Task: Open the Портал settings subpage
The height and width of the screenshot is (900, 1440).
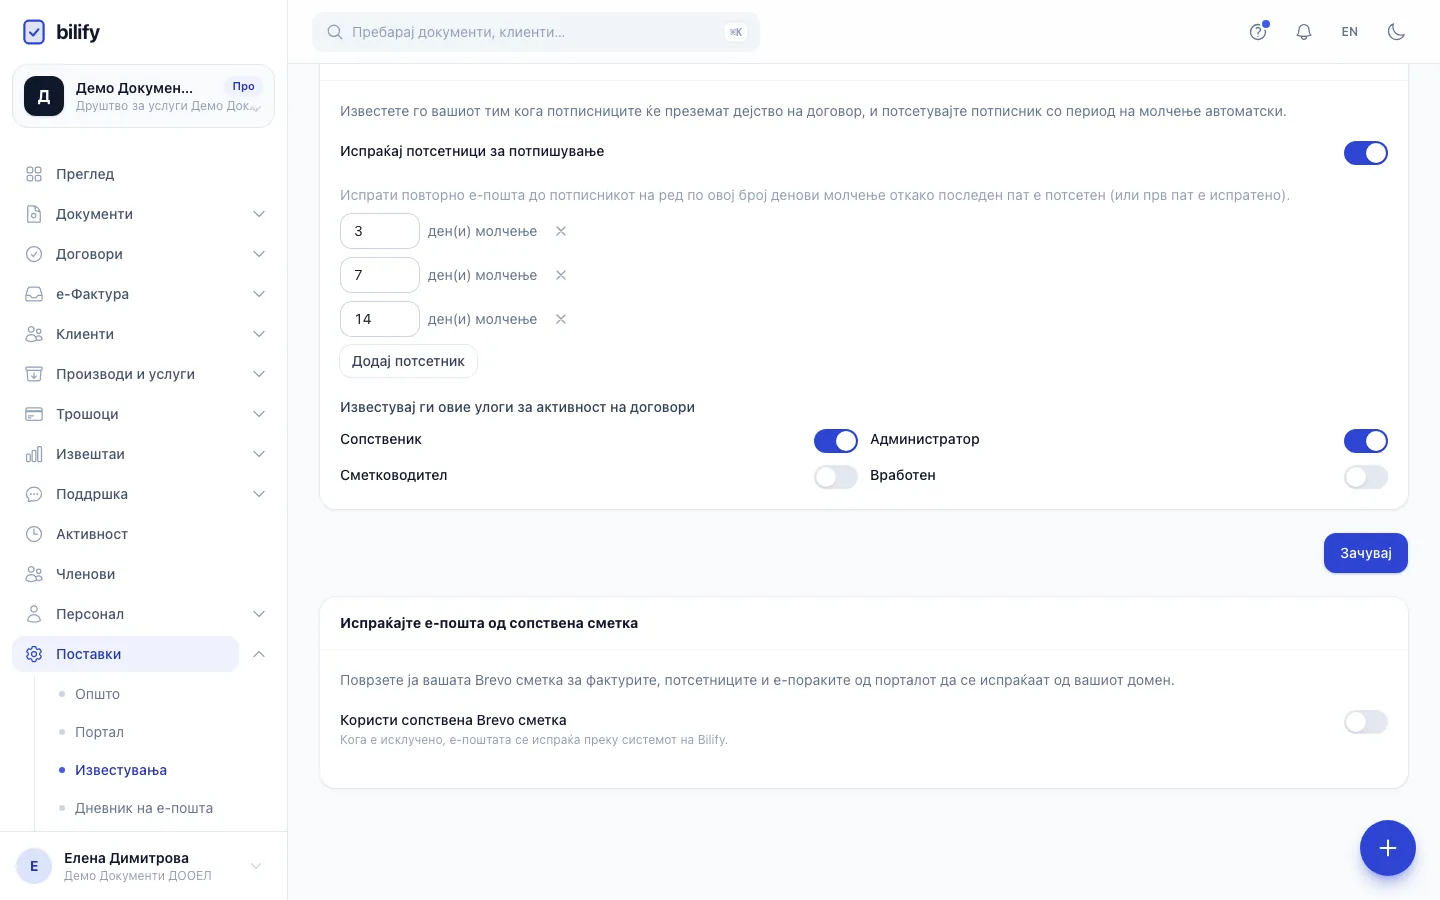Action: point(99,732)
